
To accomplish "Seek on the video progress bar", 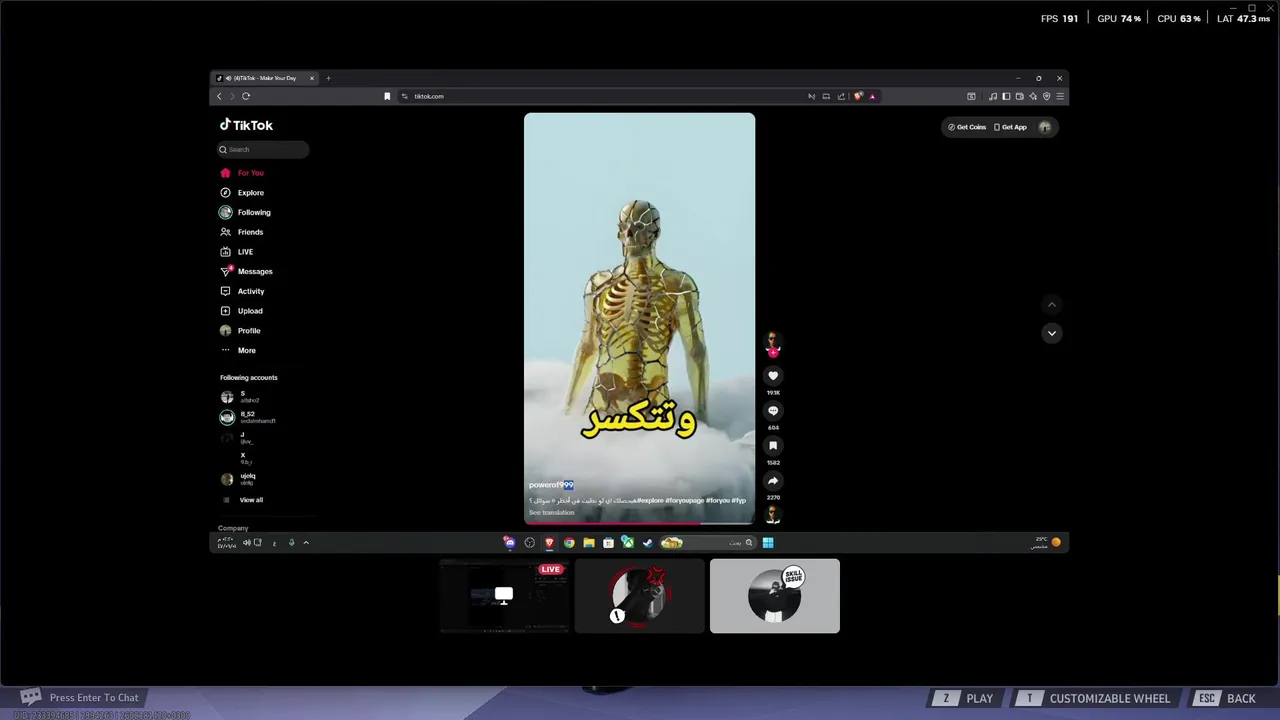I will point(639,522).
